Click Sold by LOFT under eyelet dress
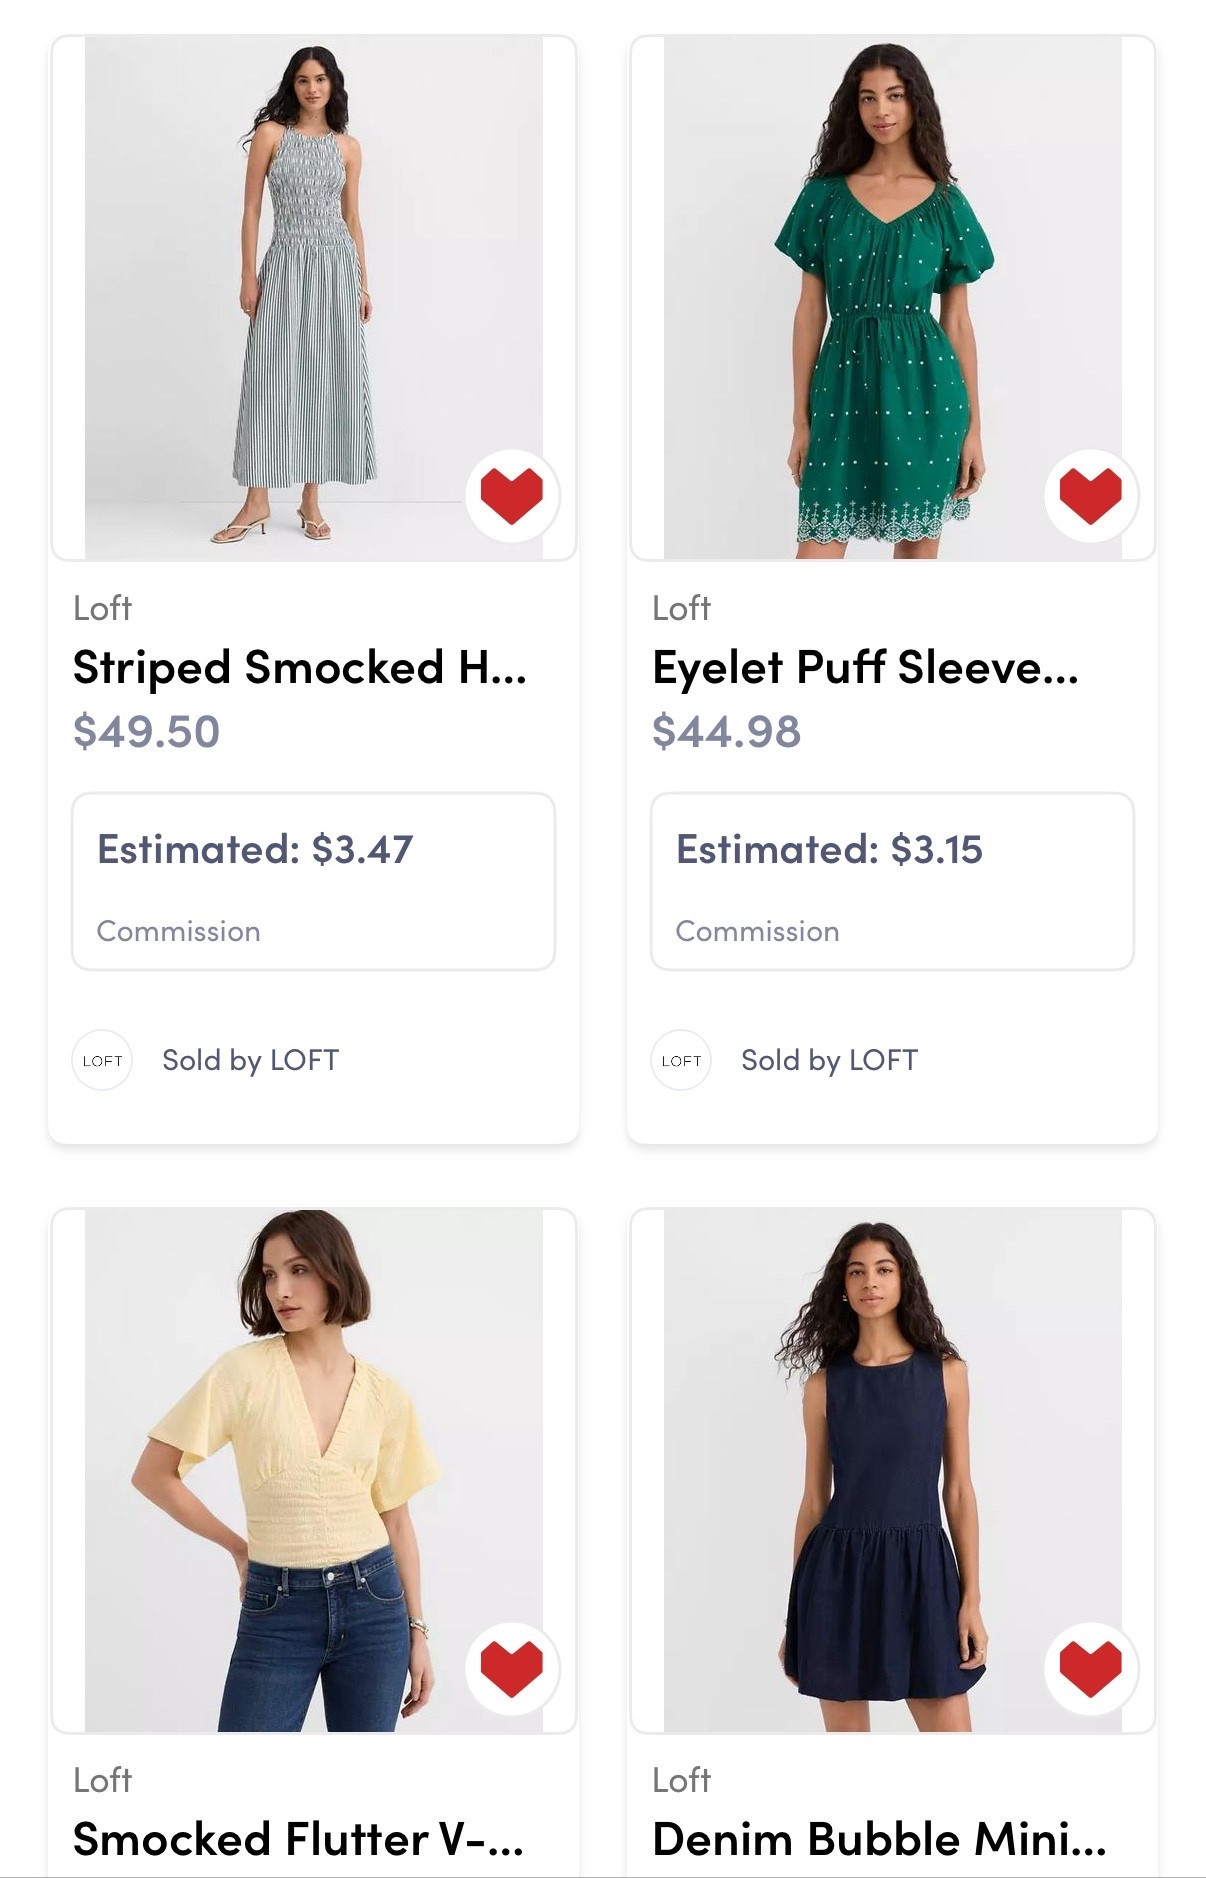The height and width of the screenshot is (1878, 1206). tap(829, 1060)
